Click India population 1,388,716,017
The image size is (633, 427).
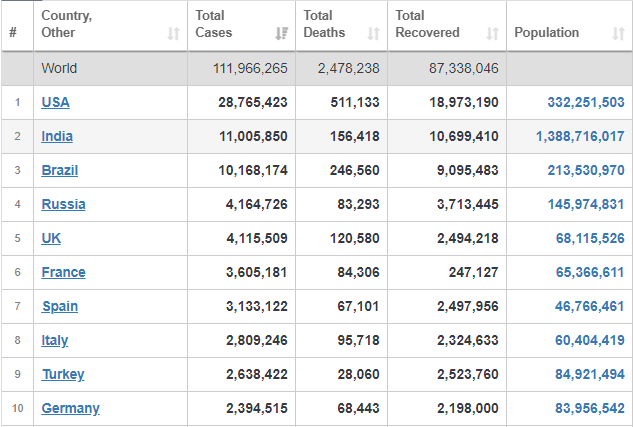580,136
